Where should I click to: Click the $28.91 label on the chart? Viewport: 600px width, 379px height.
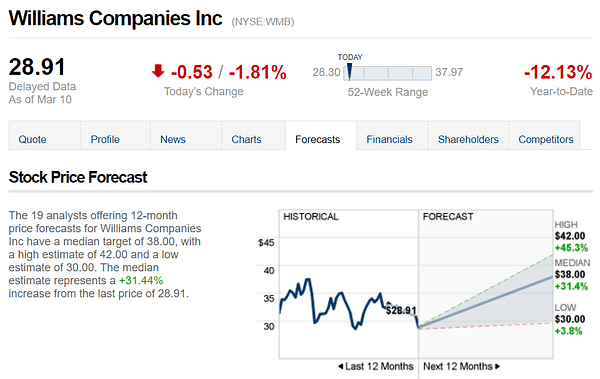[401, 310]
